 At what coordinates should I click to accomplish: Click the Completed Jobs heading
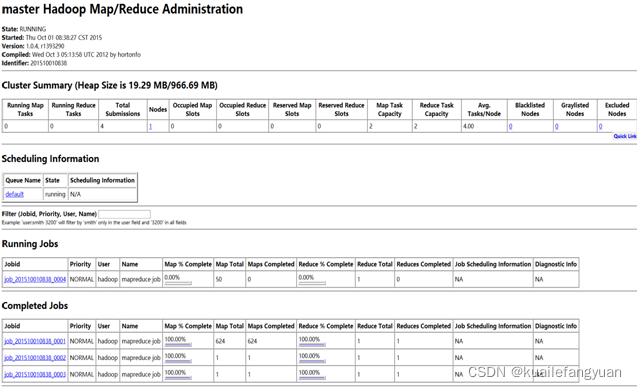point(35,306)
